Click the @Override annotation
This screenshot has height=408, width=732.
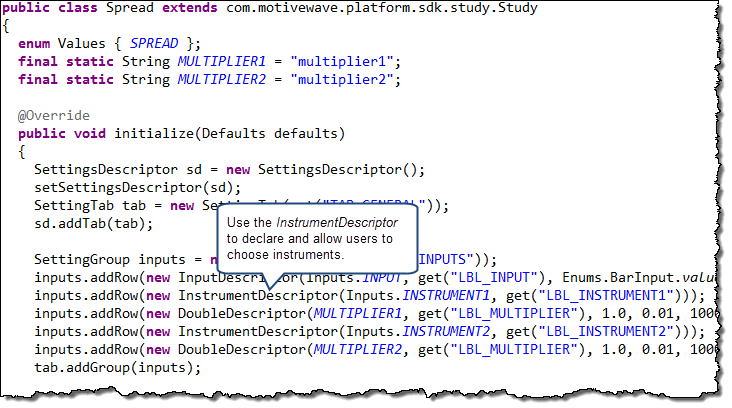click(53, 115)
